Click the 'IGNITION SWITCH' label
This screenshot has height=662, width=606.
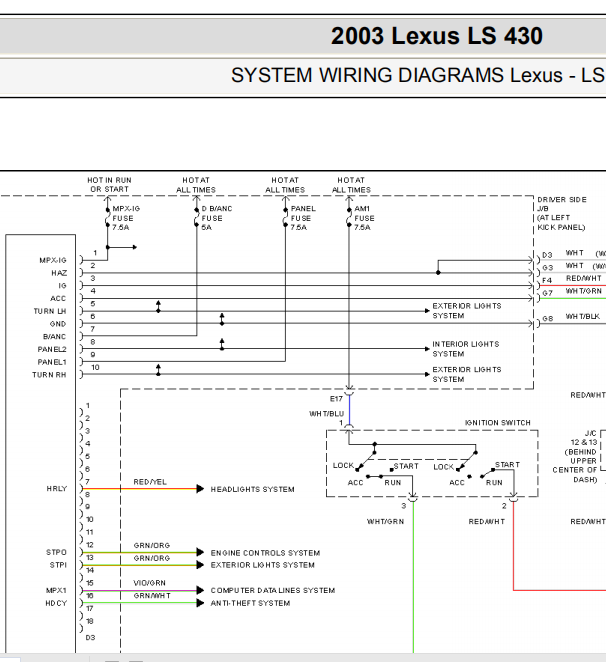(x=497, y=423)
